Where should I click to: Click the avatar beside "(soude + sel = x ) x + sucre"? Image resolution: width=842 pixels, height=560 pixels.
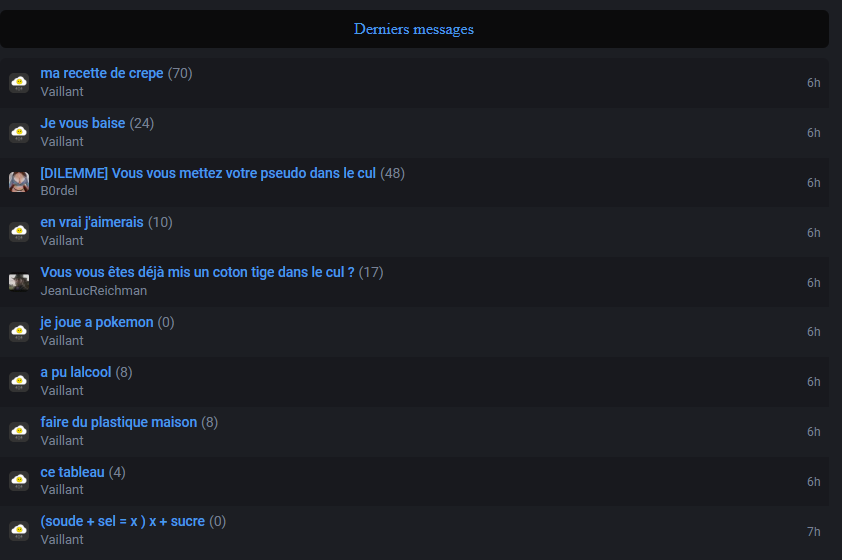pyautogui.click(x=19, y=530)
